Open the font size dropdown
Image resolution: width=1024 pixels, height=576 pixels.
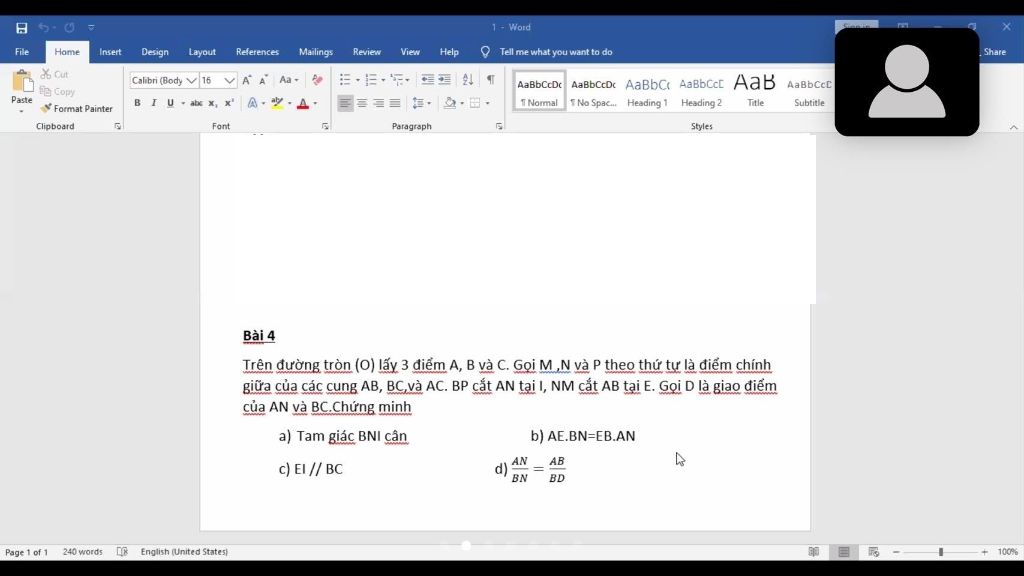tap(229, 80)
